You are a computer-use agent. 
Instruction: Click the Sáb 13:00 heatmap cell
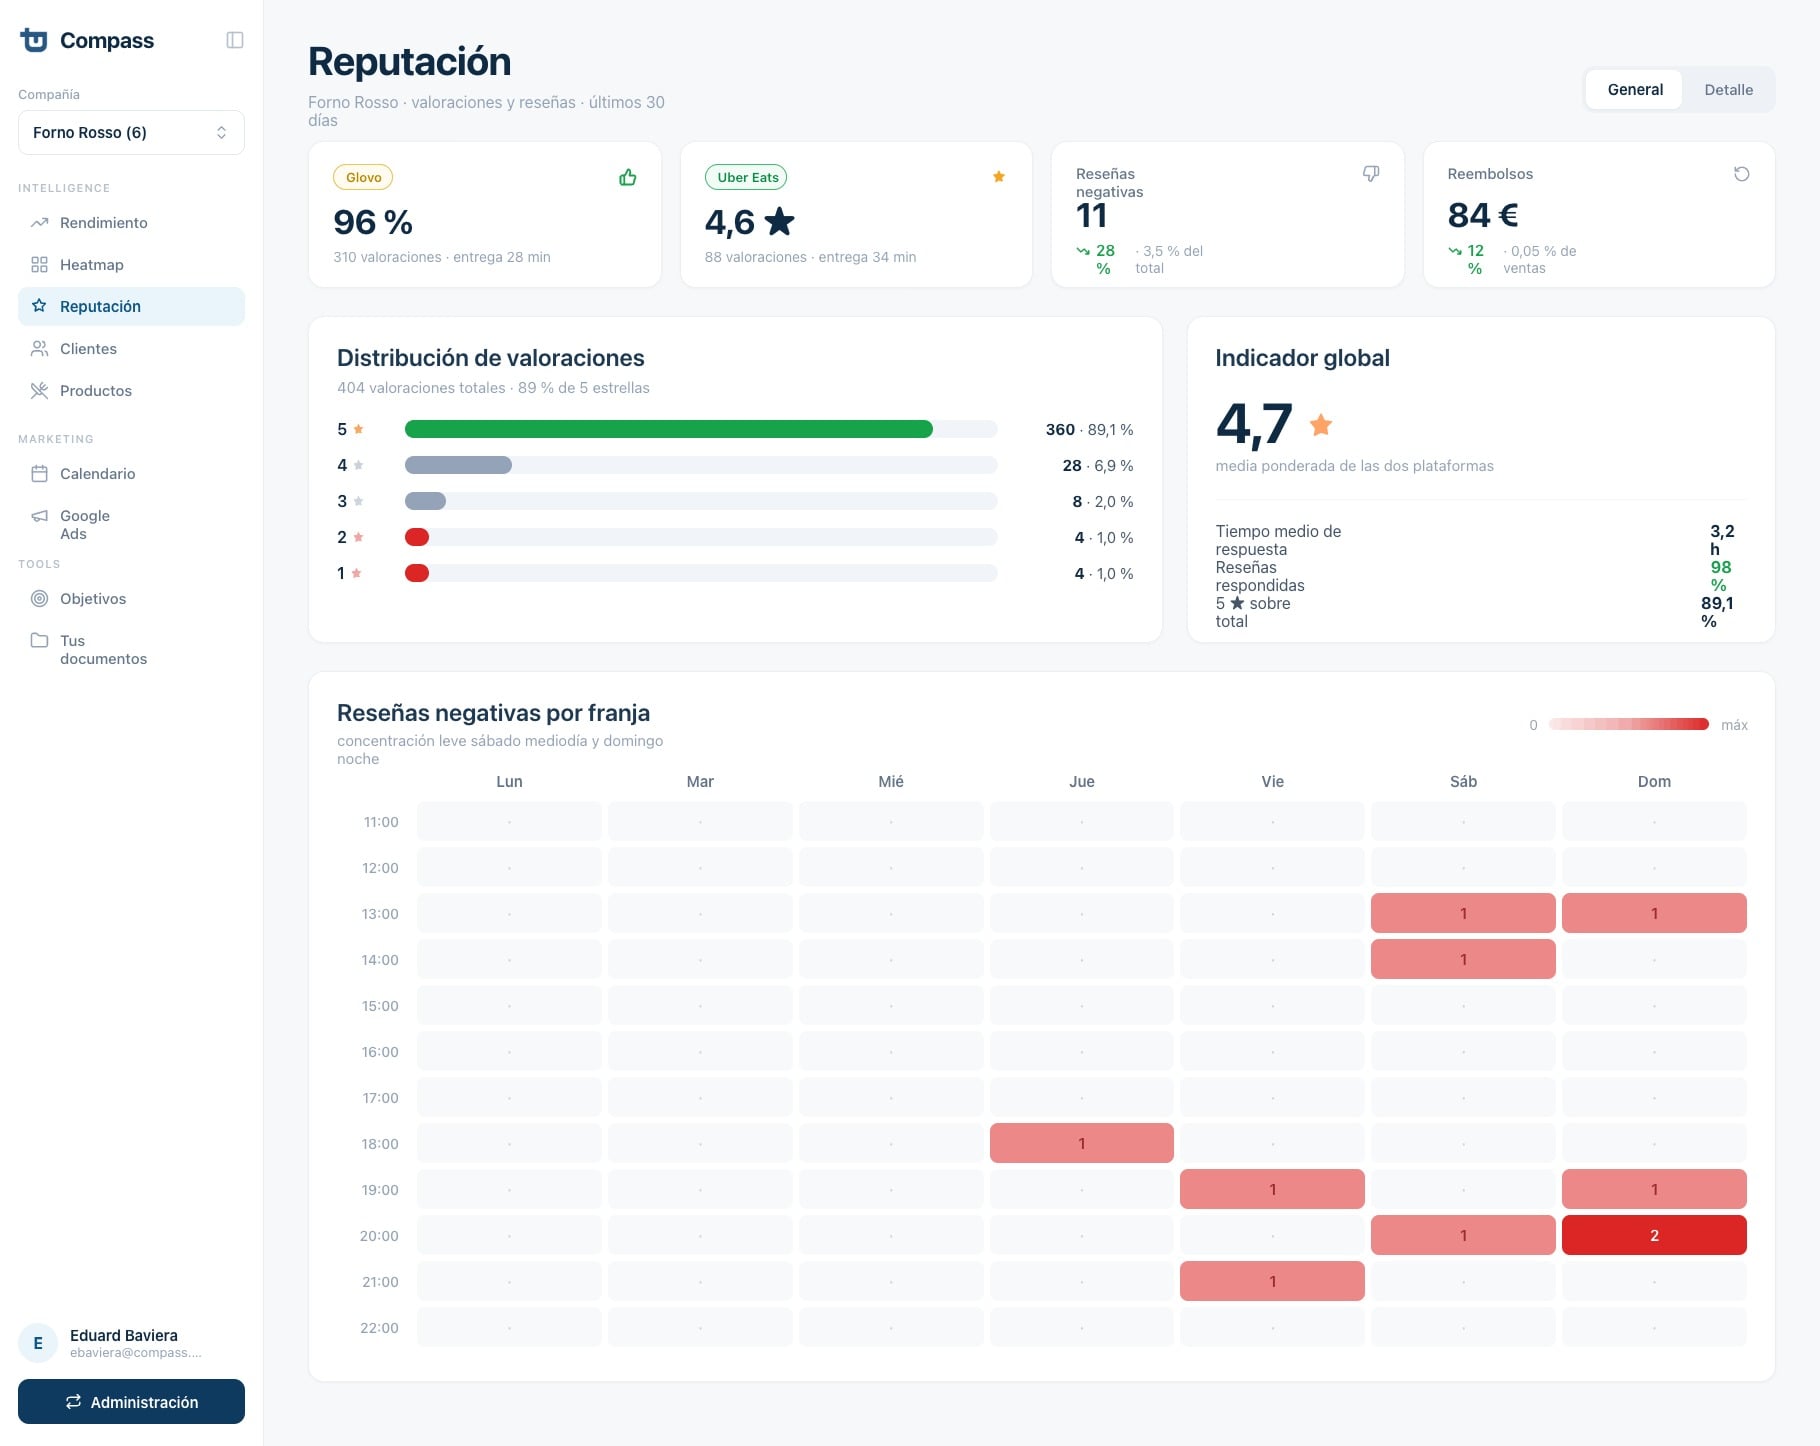coord(1463,913)
